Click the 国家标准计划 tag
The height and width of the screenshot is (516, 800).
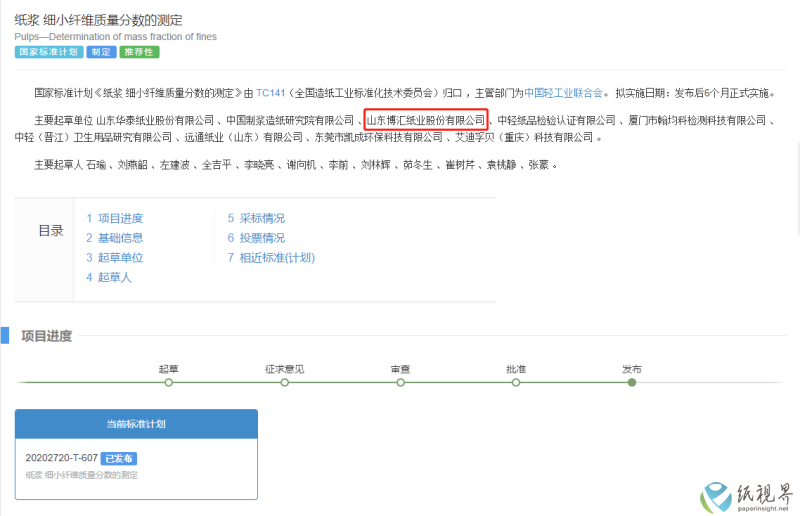pos(49,52)
